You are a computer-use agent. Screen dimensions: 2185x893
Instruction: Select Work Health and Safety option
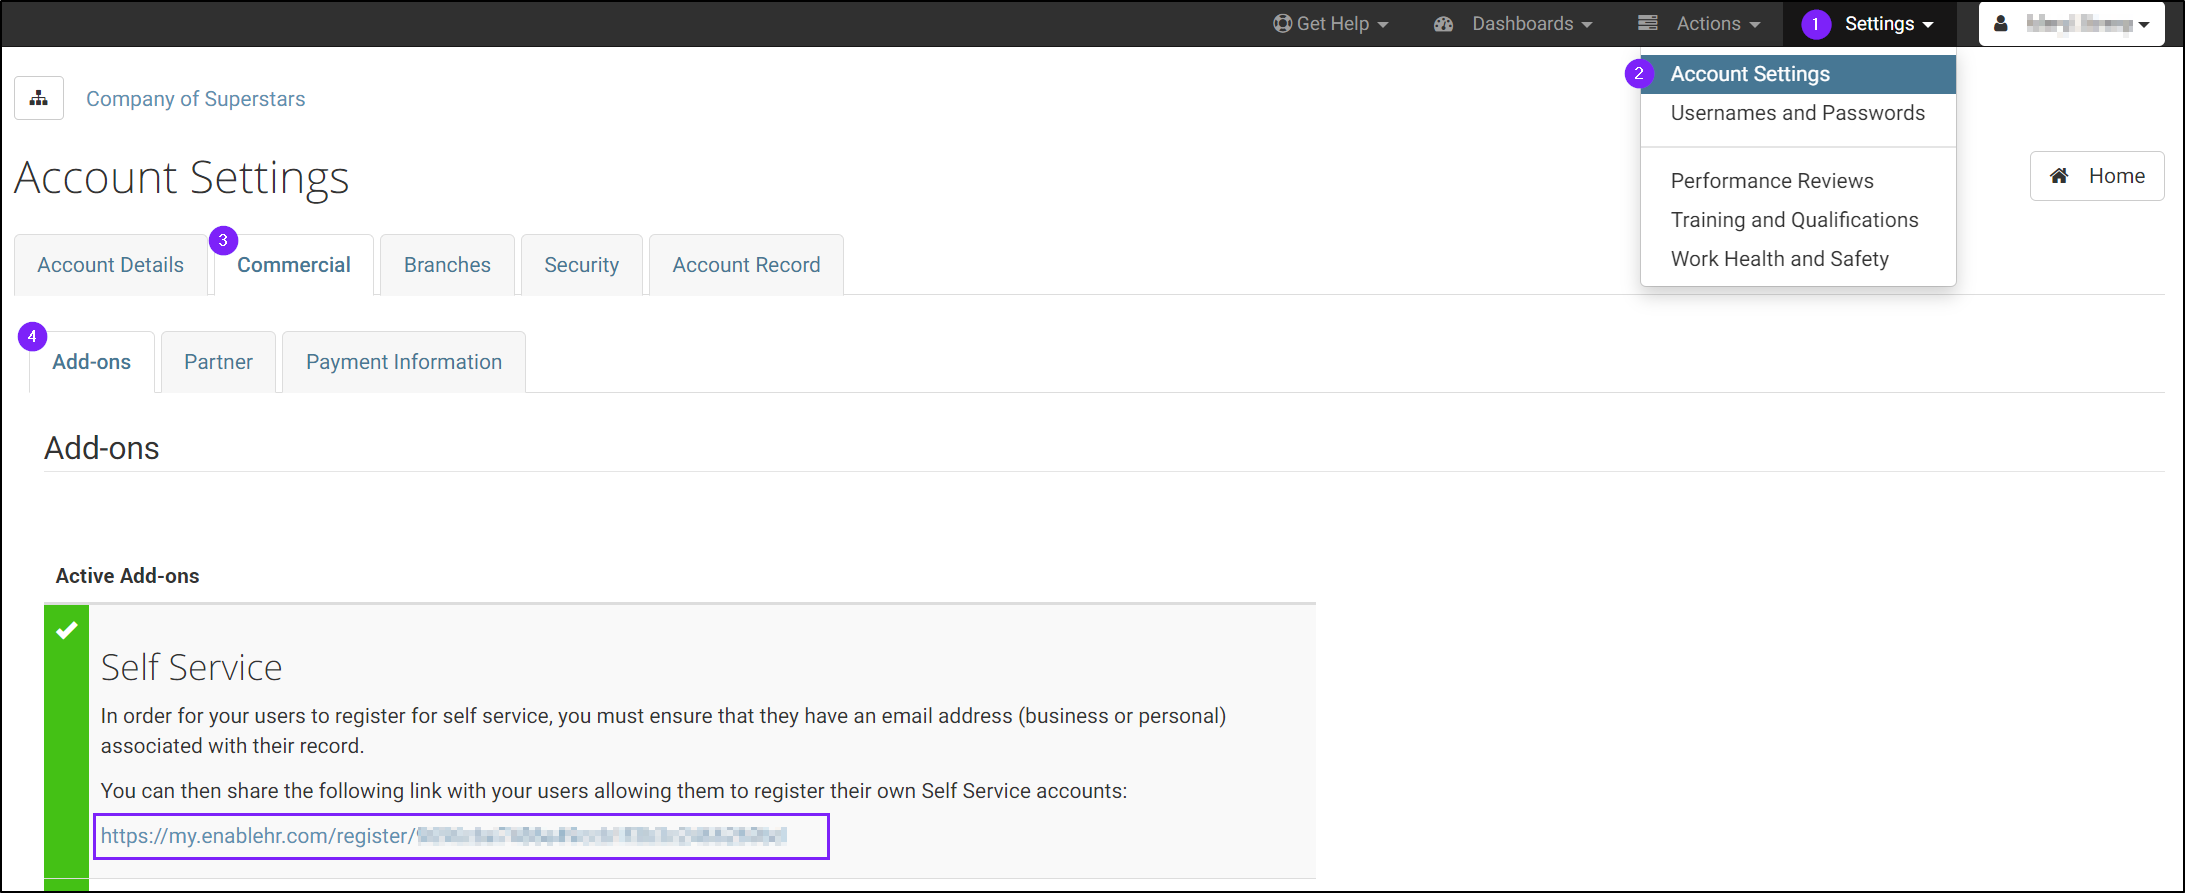click(1779, 259)
